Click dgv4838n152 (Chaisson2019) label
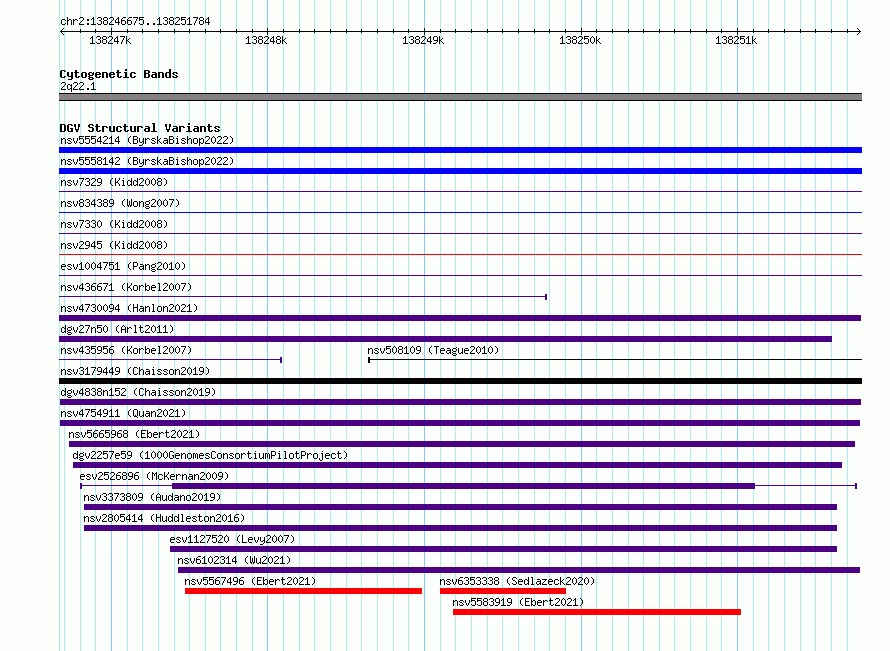This screenshot has height=651, width=890. (x=138, y=392)
